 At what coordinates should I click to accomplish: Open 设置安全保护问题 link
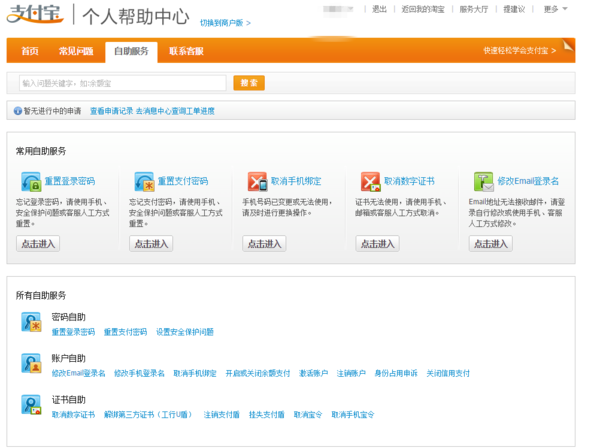click(x=185, y=332)
